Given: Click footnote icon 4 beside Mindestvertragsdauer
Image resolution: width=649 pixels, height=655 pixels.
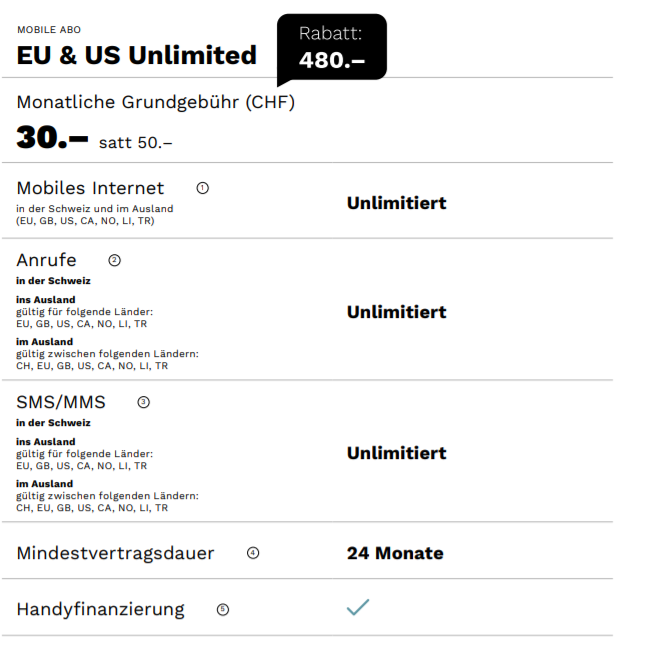Looking at the screenshot, I should point(253,553).
